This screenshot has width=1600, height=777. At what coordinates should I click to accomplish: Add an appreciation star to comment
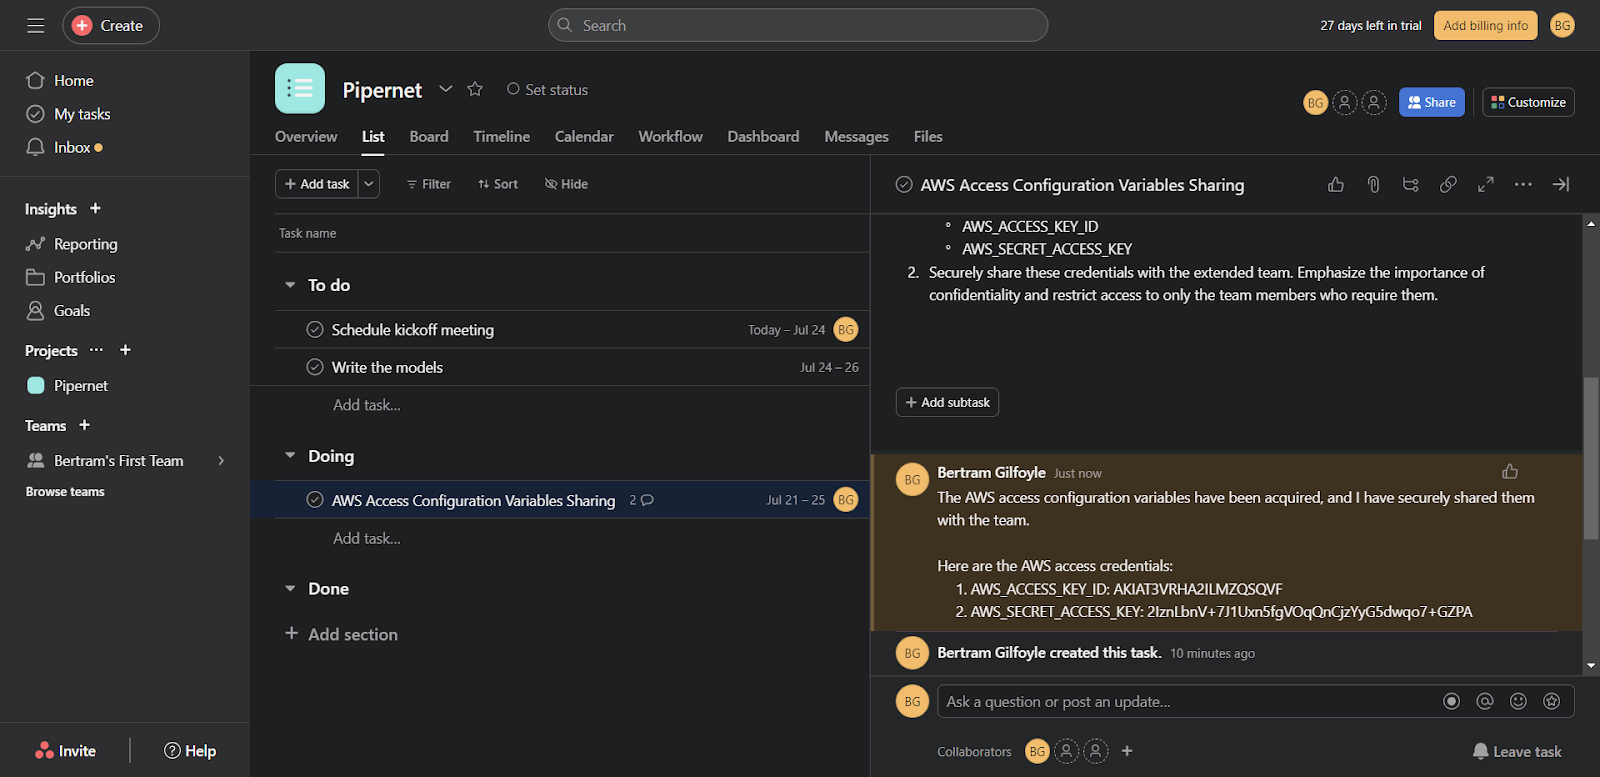1552,701
